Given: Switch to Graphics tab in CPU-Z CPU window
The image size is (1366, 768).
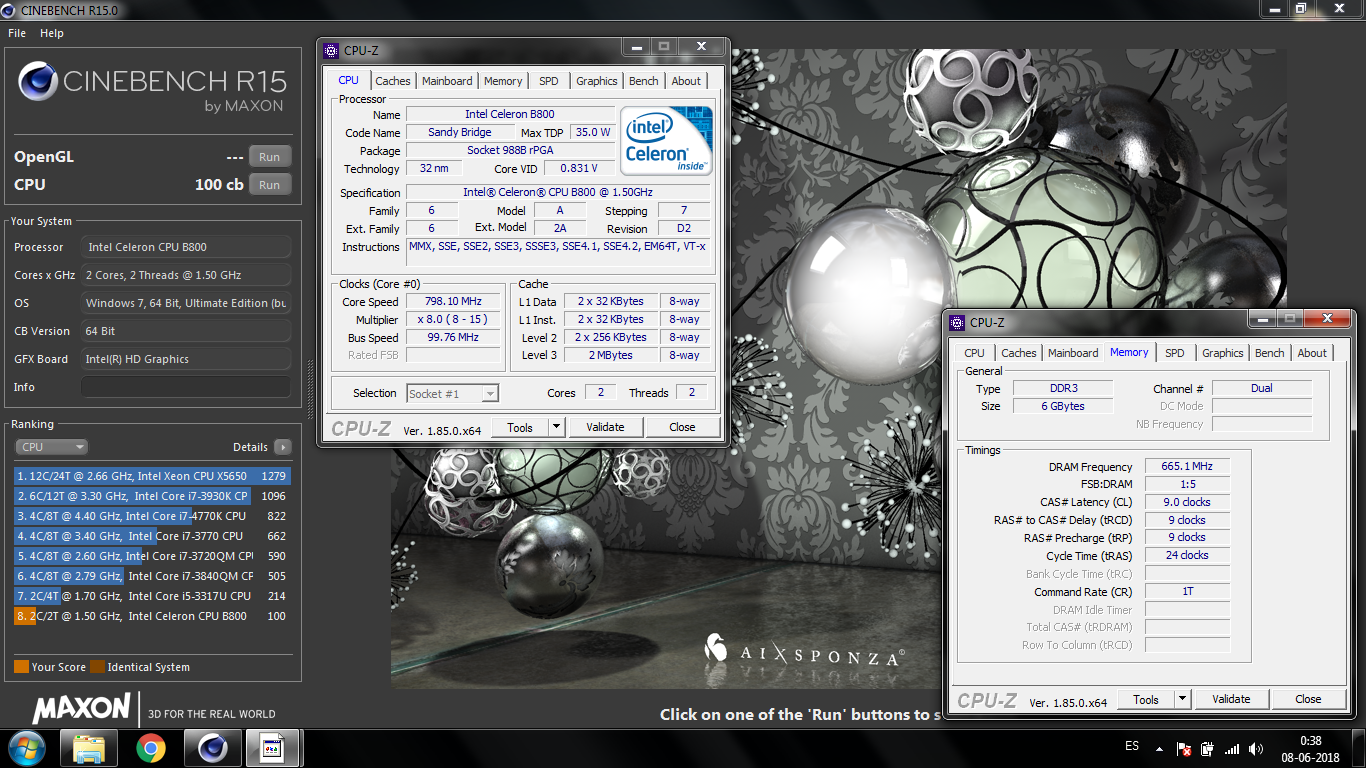Looking at the screenshot, I should (x=597, y=81).
